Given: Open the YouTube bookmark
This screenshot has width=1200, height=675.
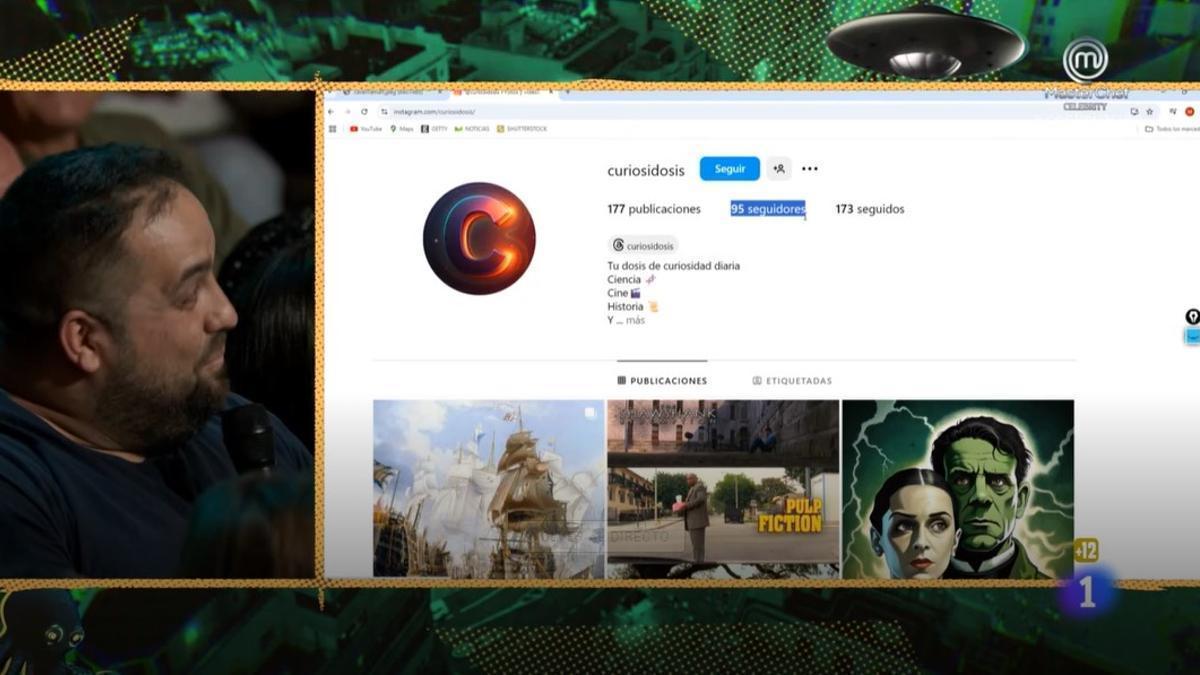Looking at the screenshot, I should click(366, 128).
